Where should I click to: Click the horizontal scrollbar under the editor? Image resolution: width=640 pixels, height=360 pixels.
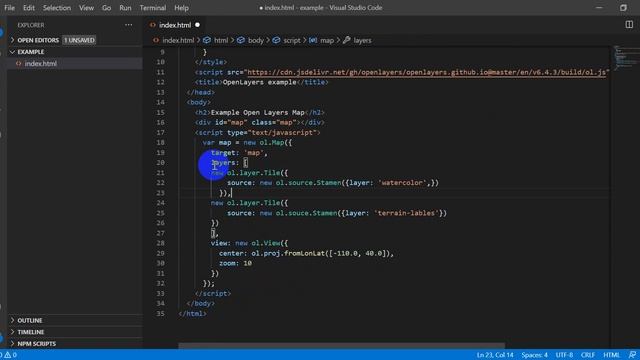pos(341,346)
